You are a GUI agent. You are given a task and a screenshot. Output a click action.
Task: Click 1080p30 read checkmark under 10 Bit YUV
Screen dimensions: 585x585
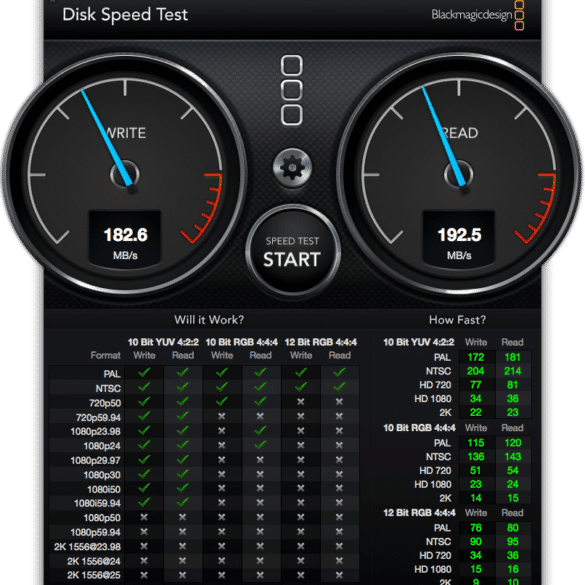point(182,474)
